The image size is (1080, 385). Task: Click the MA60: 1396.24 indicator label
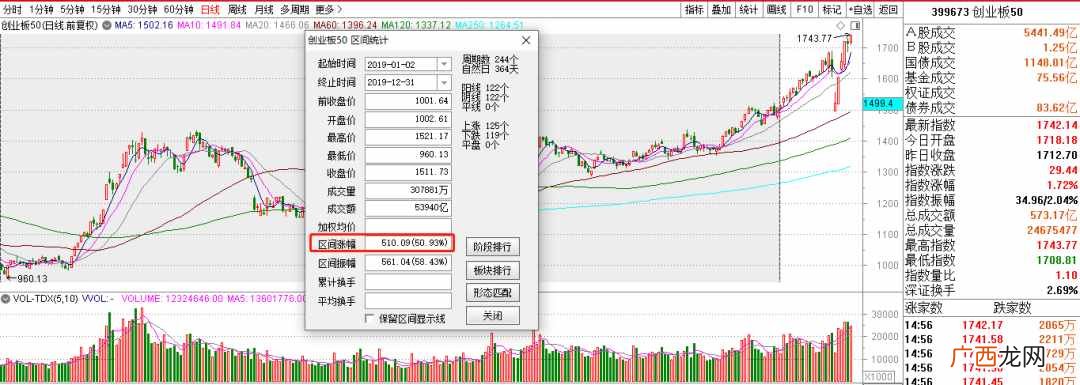[x=344, y=25]
